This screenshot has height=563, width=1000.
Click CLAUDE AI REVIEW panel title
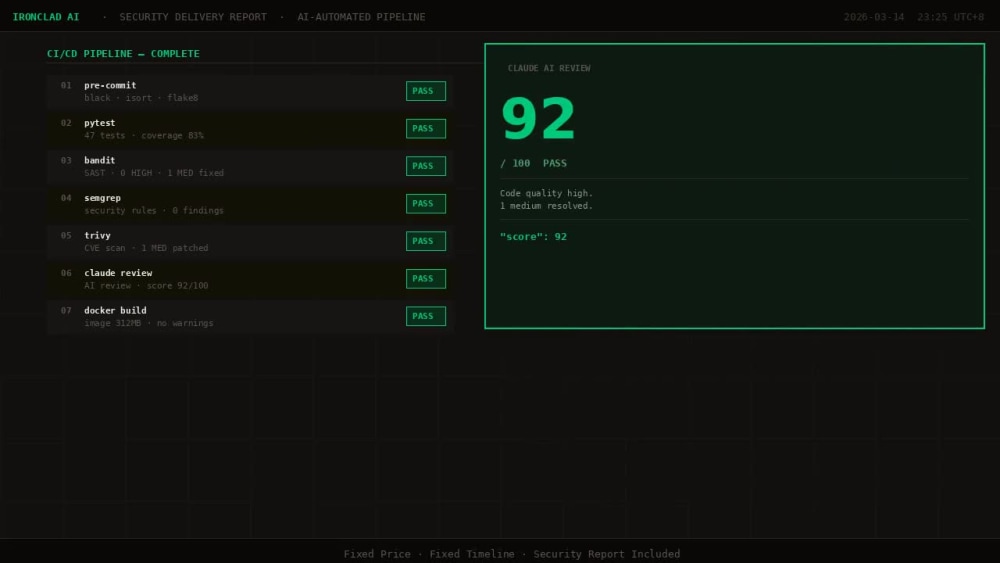(548, 68)
